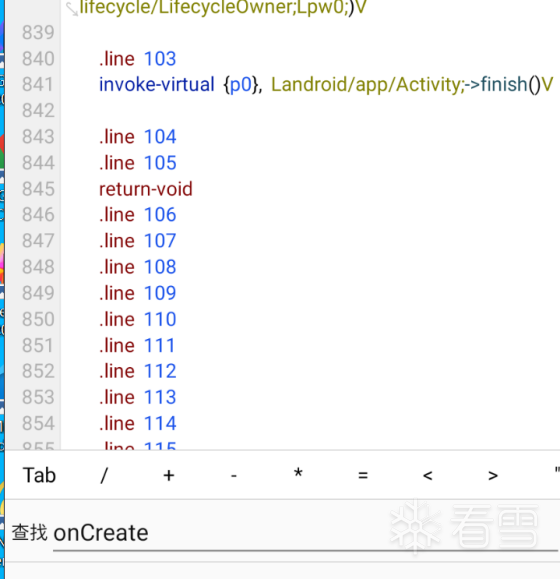
Task: Place cursor on '.line 107'
Action: click(138, 241)
